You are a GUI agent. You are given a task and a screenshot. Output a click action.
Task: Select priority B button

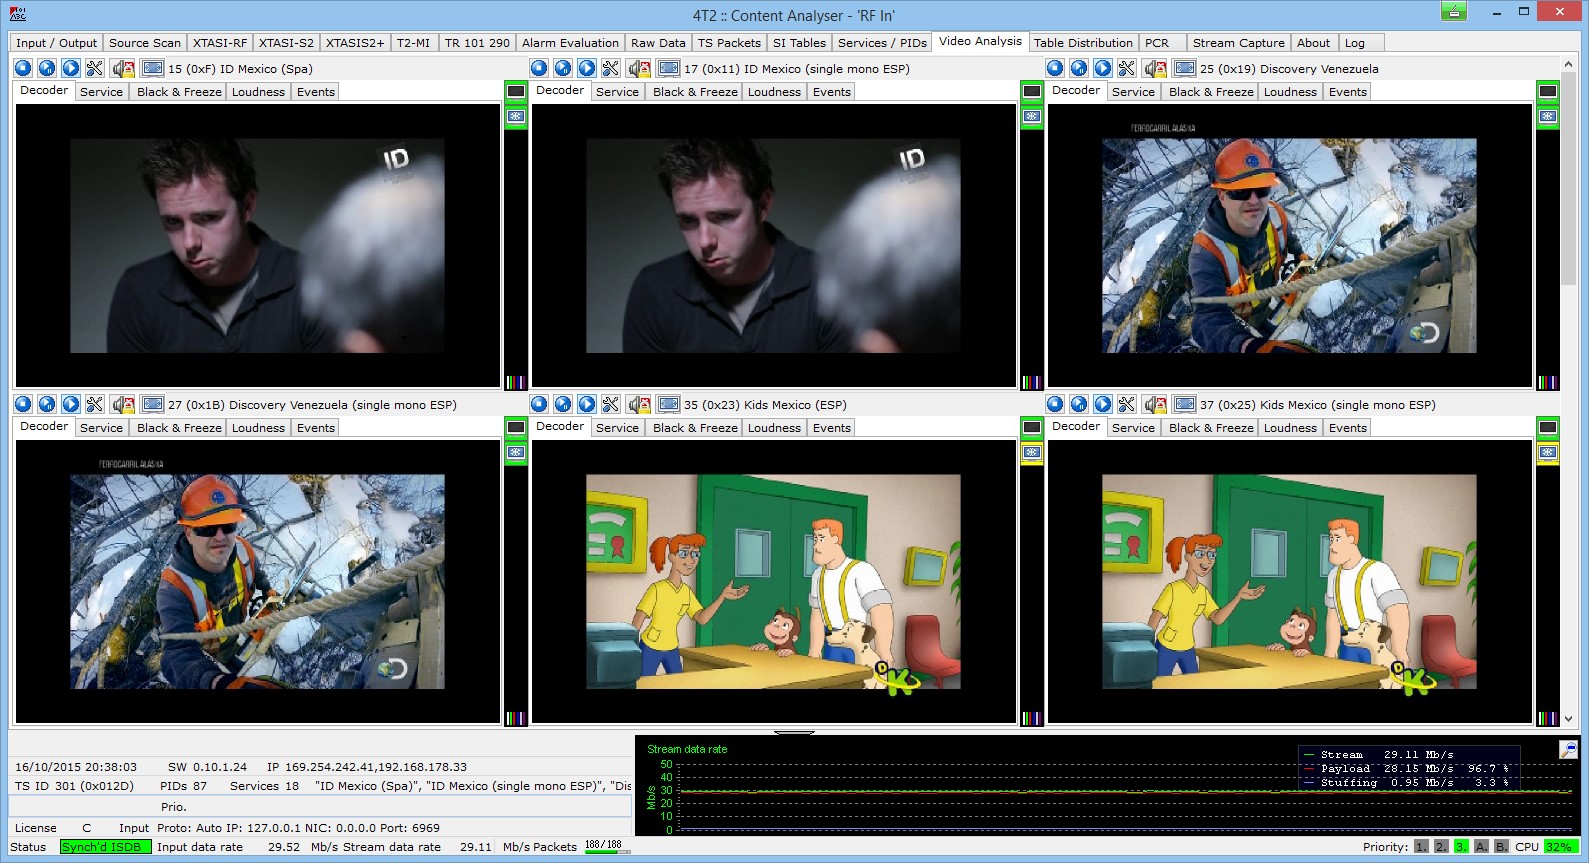tap(1501, 846)
